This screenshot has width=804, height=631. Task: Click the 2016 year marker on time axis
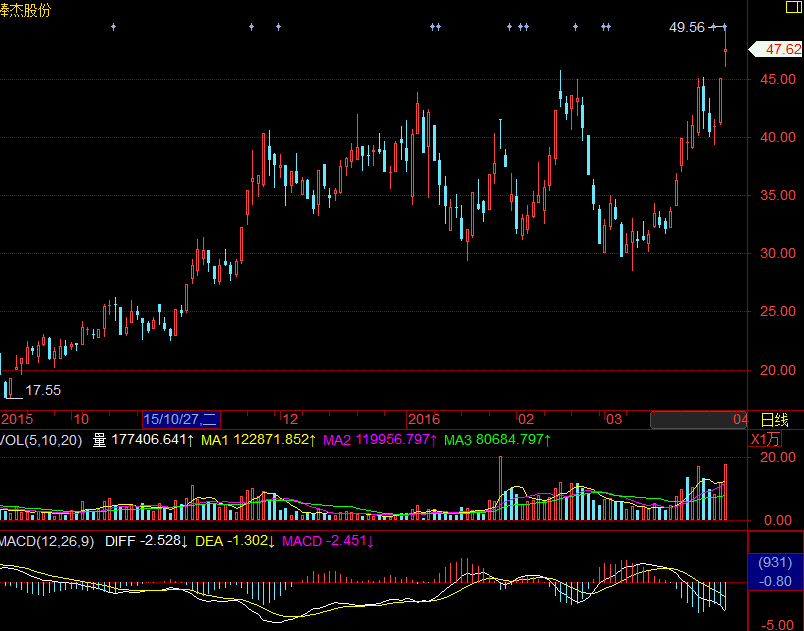(x=424, y=419)
